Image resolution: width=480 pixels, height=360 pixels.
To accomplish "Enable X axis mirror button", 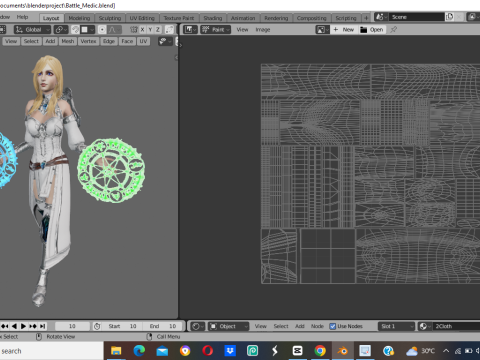I will pyautogui.click(x=142, y=30).
